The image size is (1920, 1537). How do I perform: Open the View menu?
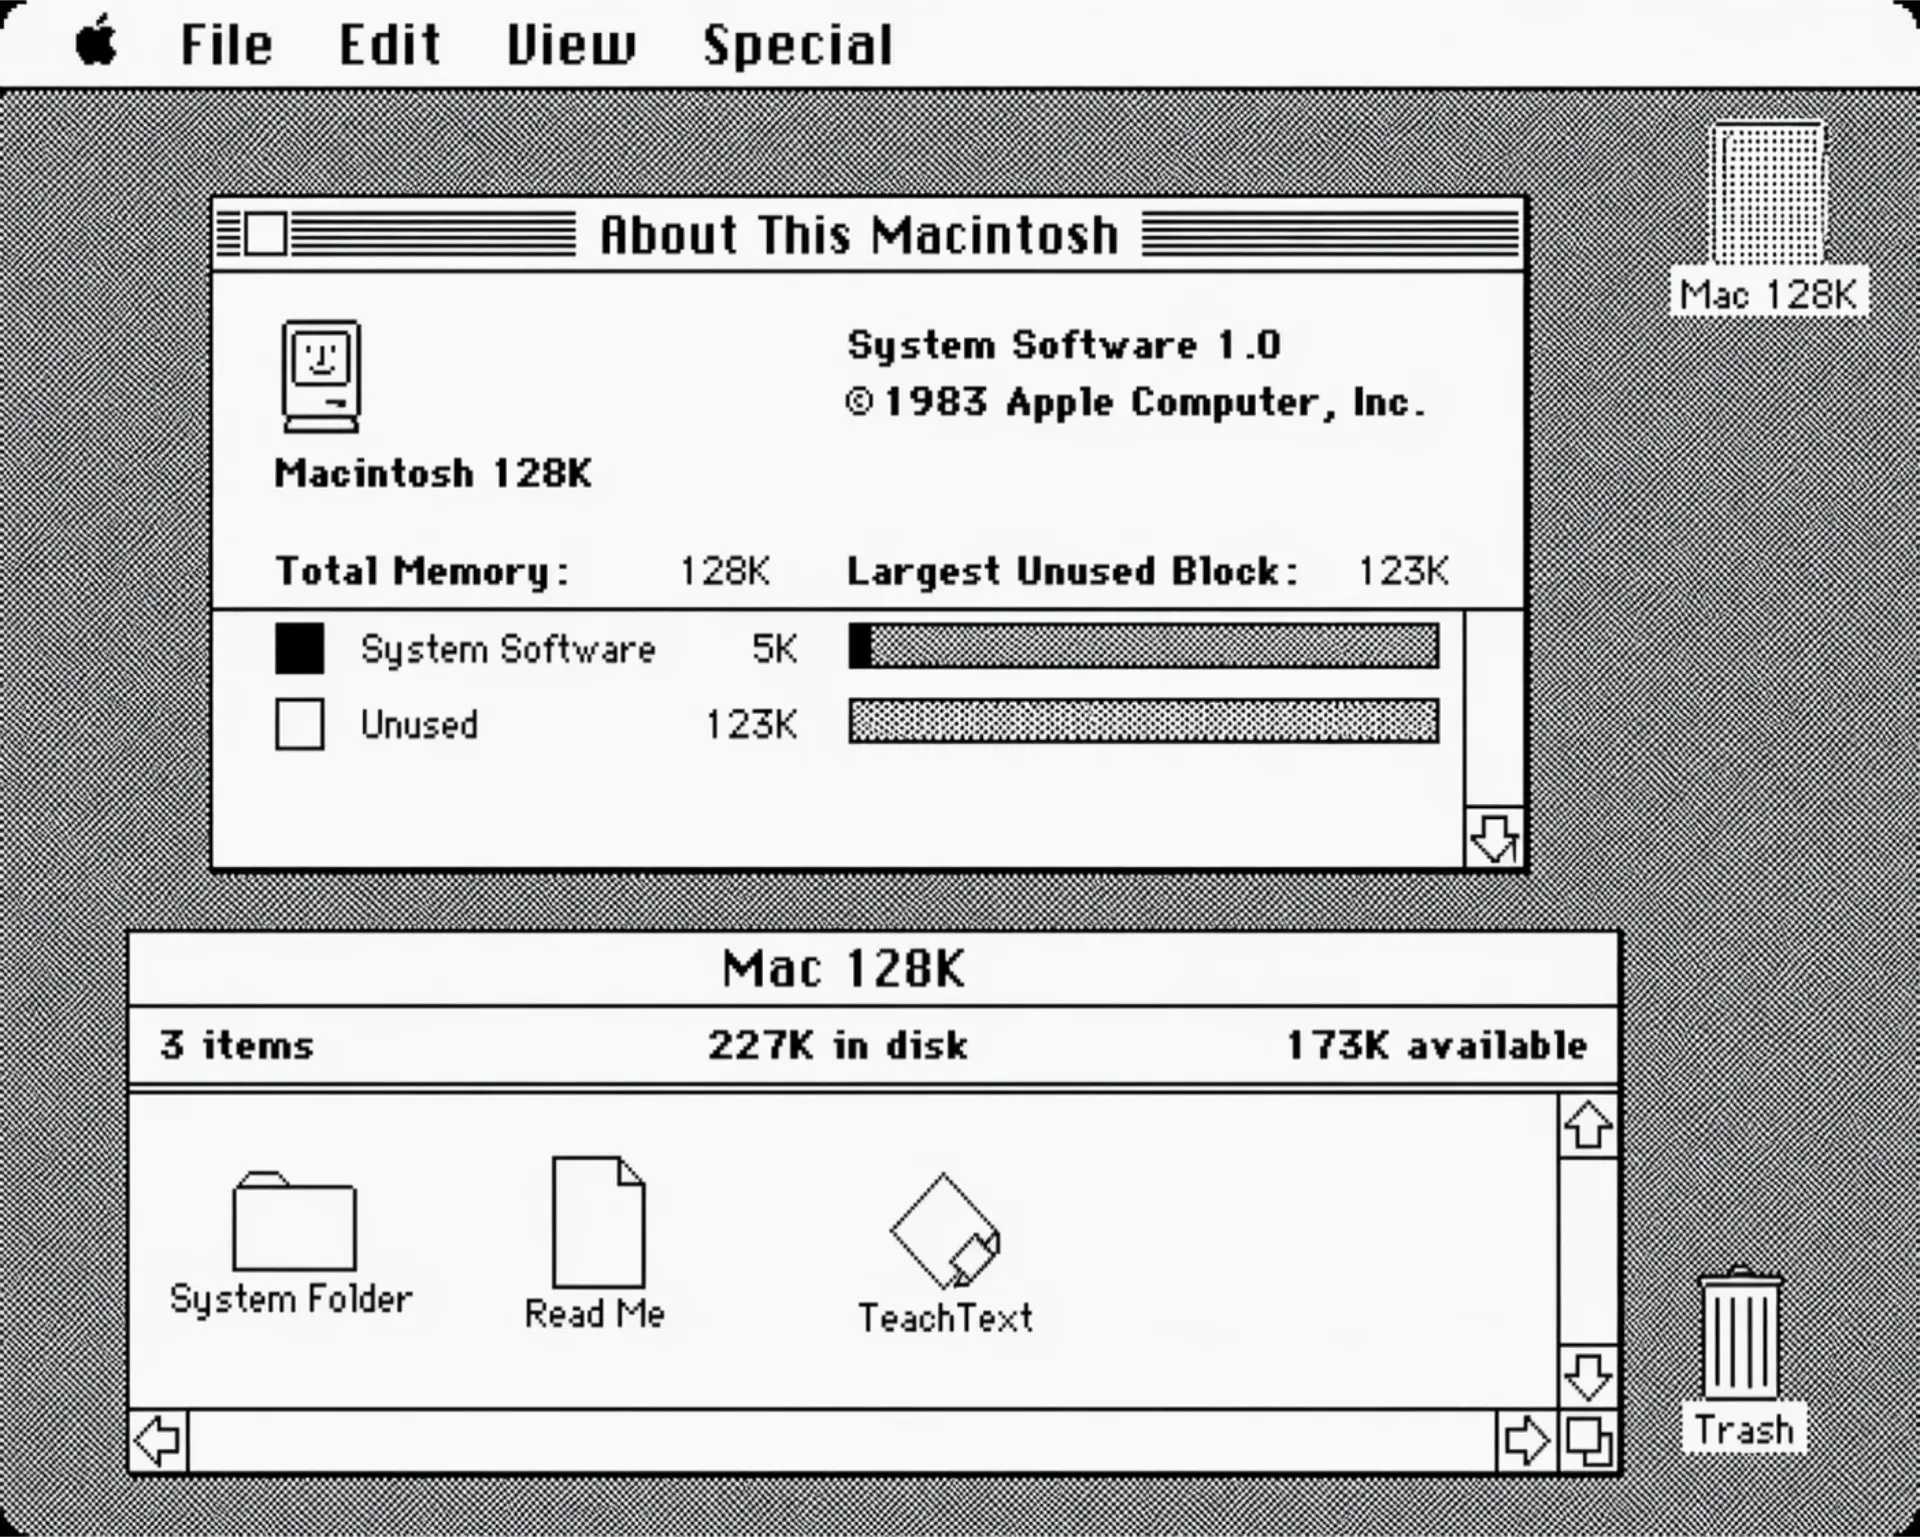point(572,44)
